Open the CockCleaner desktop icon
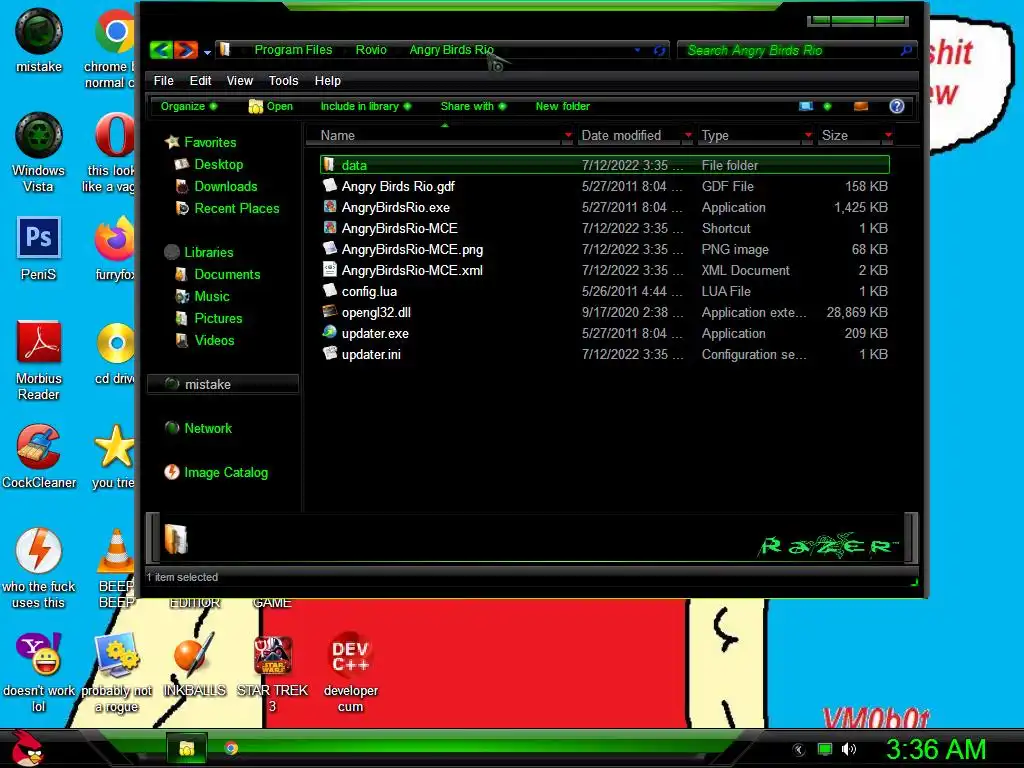This screenshot has height=768, width=1024. coord(39,457)
